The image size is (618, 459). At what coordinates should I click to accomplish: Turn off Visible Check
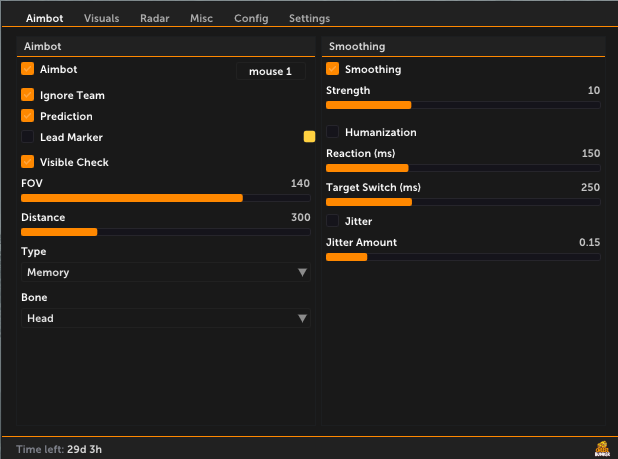click(x=28, y=162)
